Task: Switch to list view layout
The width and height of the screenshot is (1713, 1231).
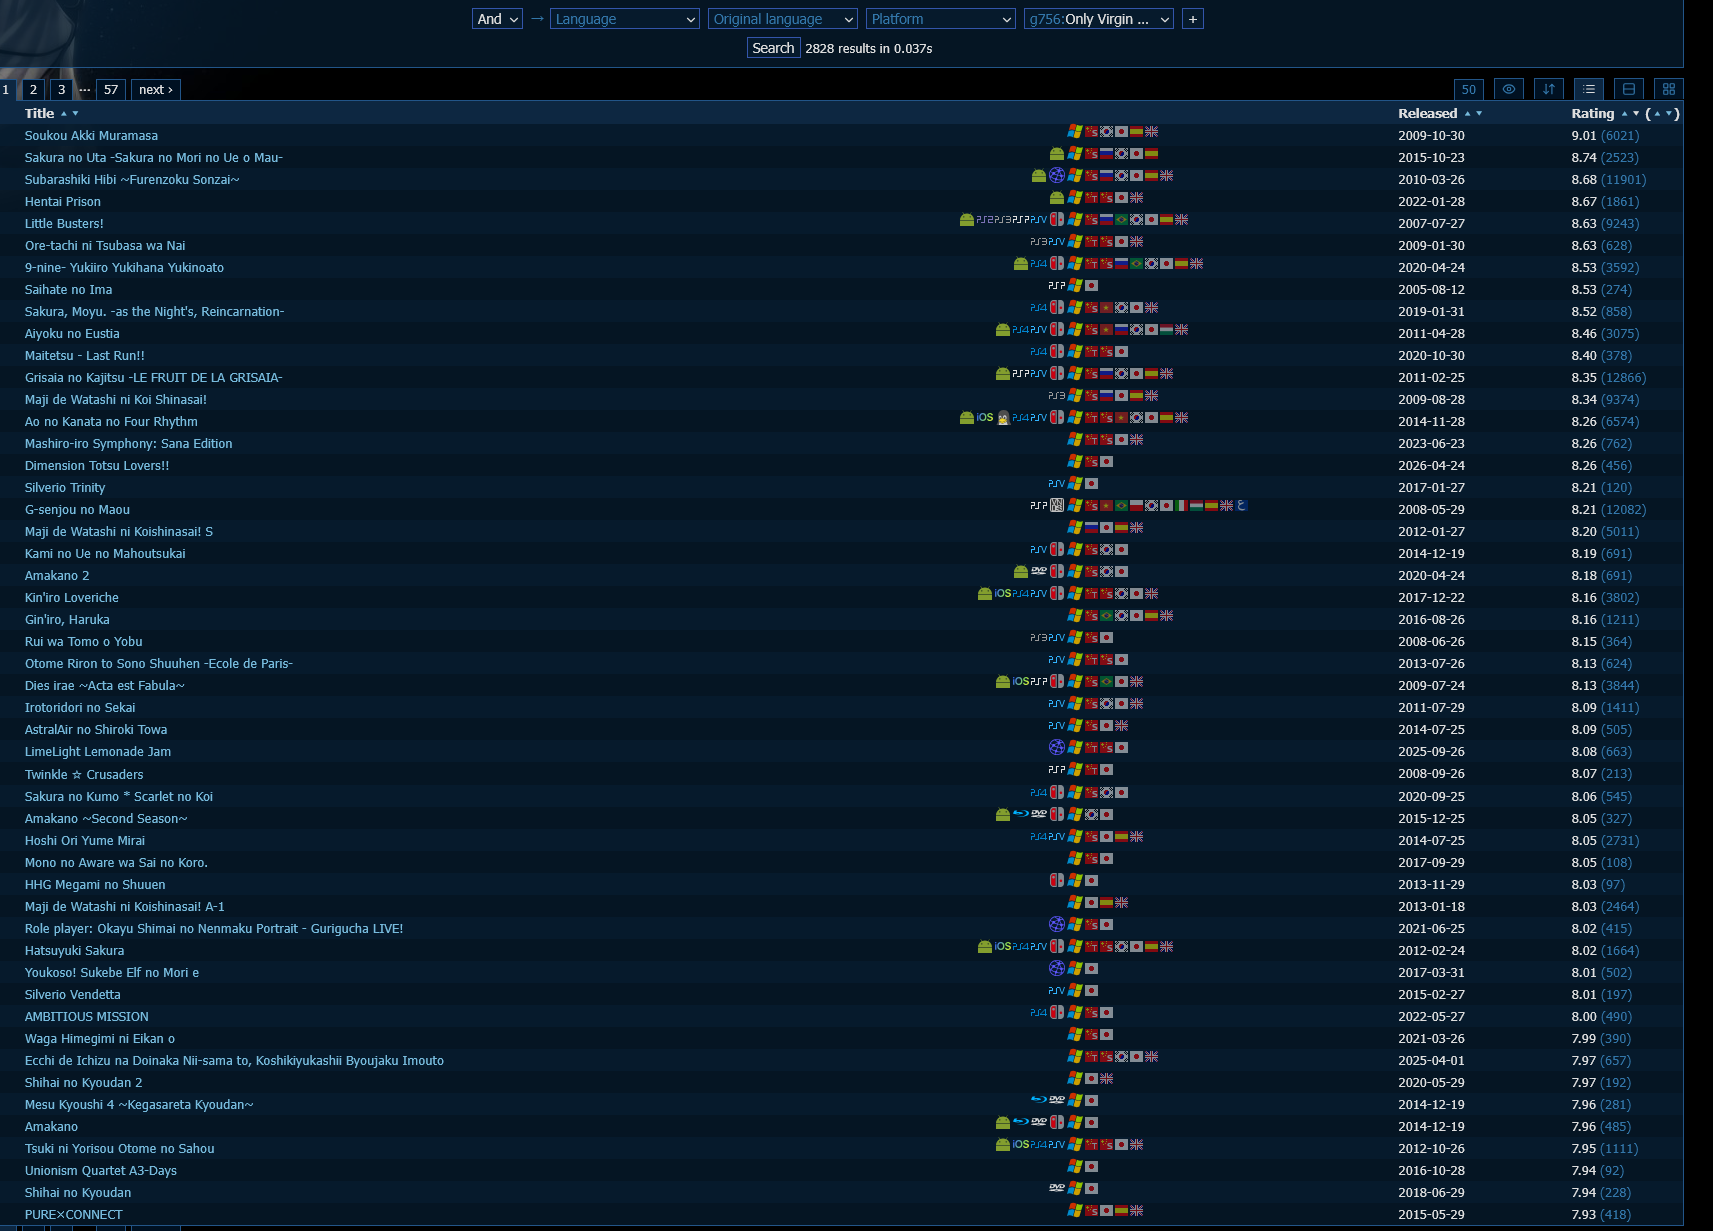Action: [1588, 89]
